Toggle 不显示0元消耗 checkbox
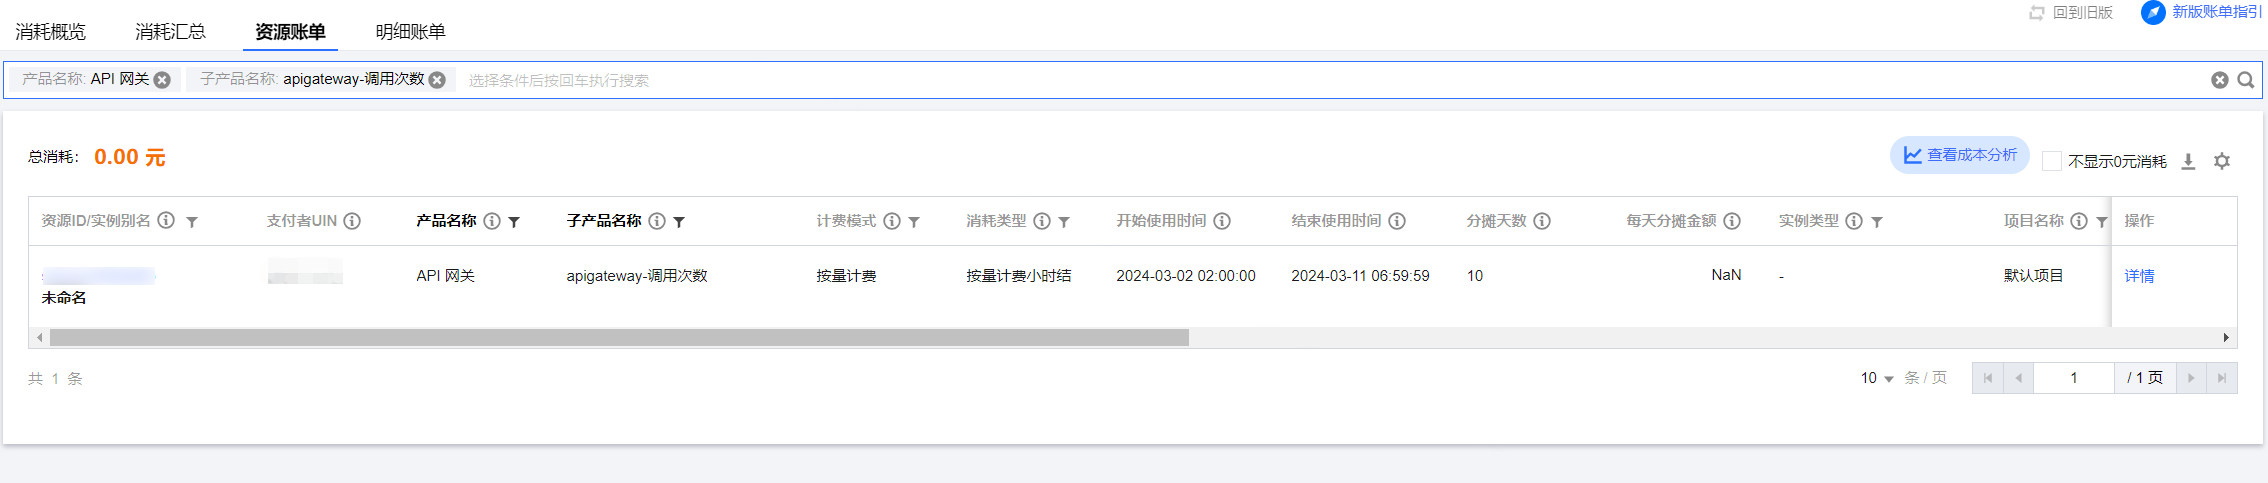 (2052, 161)
